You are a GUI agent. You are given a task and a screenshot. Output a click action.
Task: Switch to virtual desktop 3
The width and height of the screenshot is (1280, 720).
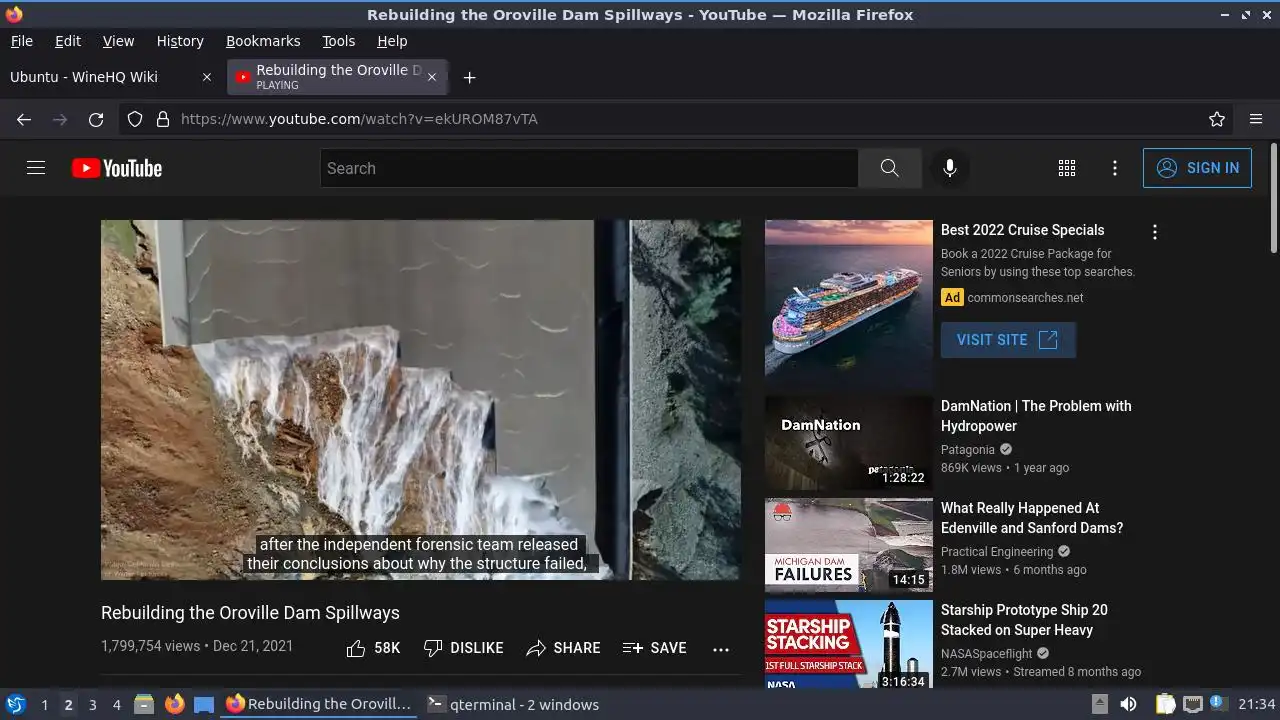tap(92, 705)
